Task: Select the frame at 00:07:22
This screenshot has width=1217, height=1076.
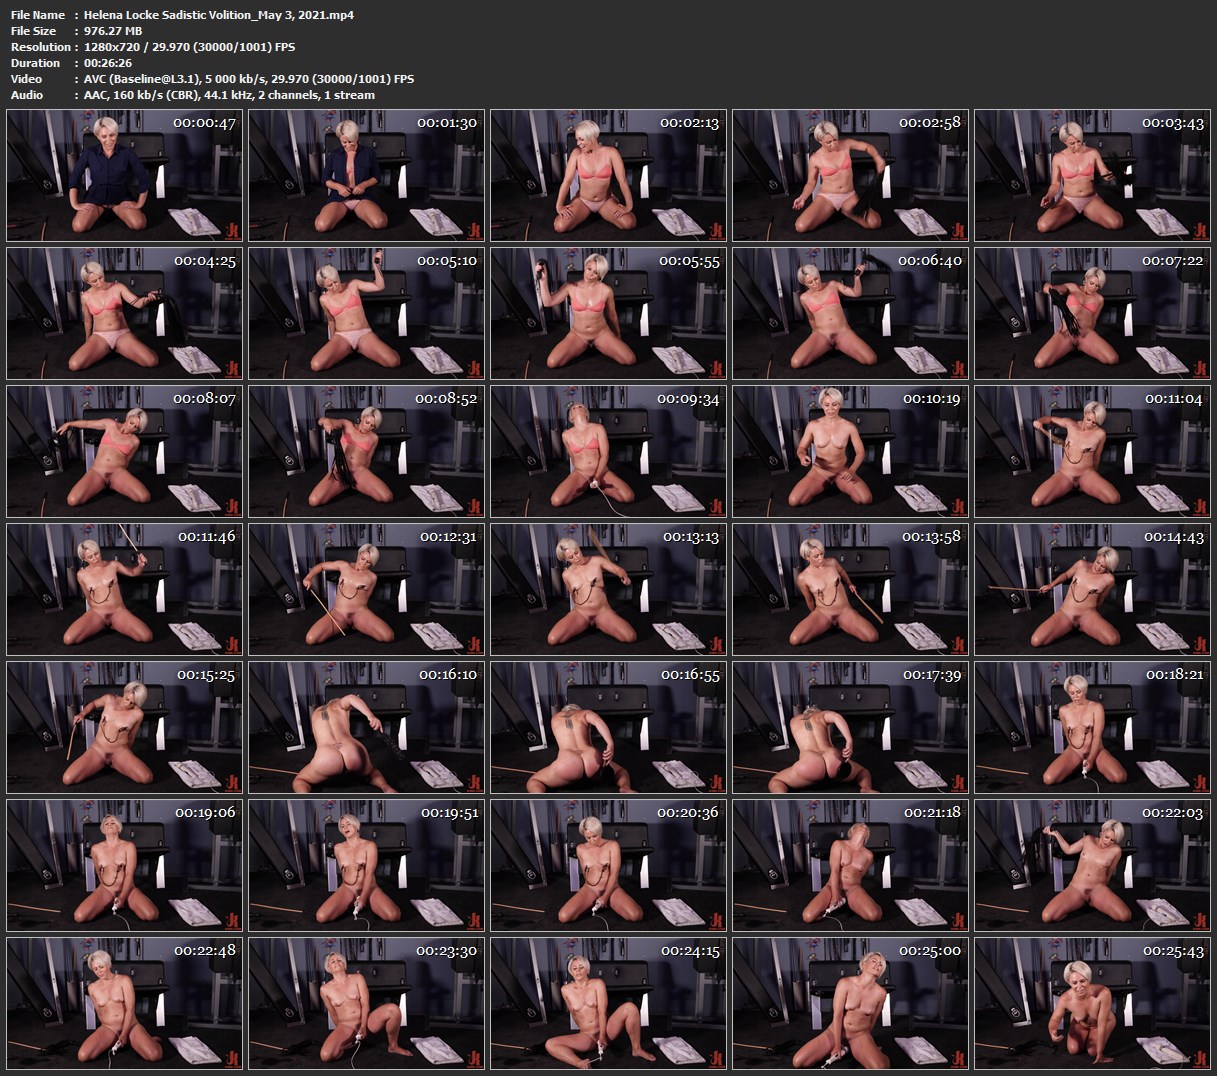Action: (x=1093, y=313)
